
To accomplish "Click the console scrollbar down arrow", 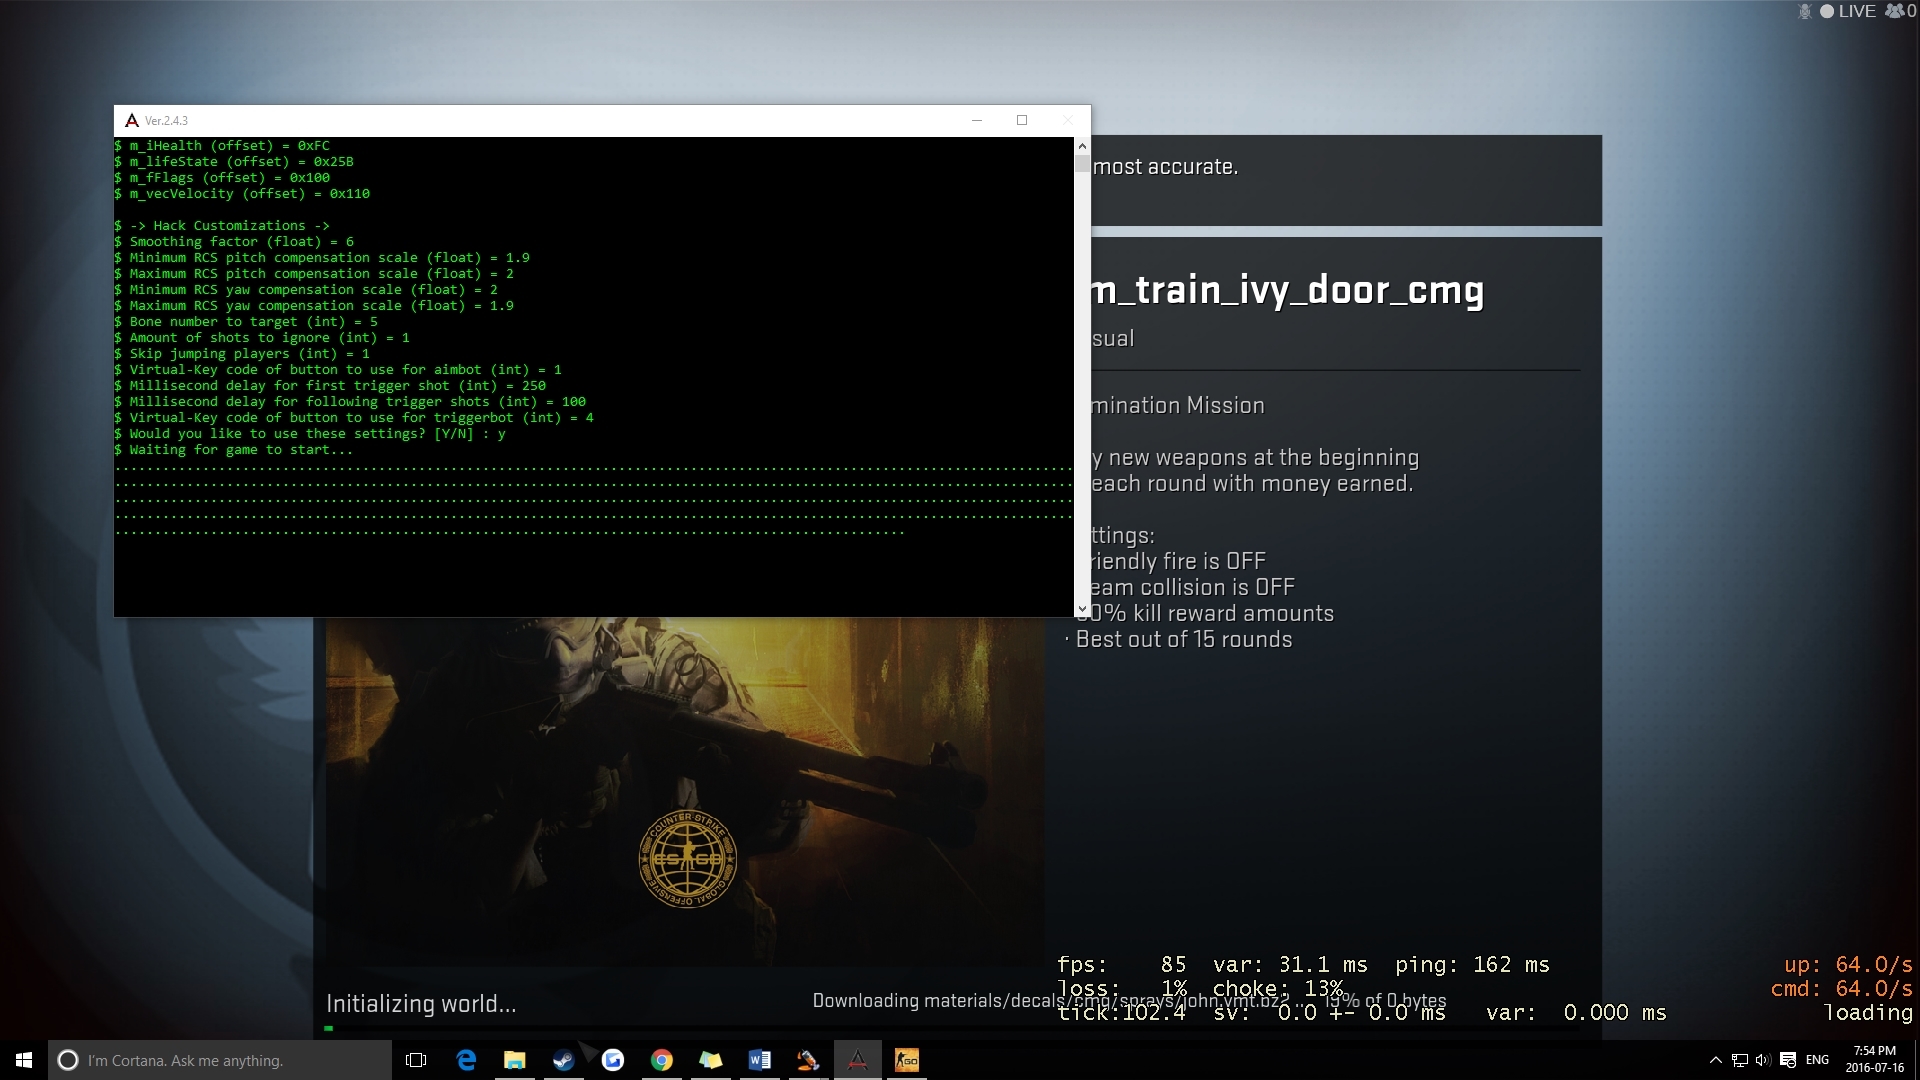I will (1082, 608).
